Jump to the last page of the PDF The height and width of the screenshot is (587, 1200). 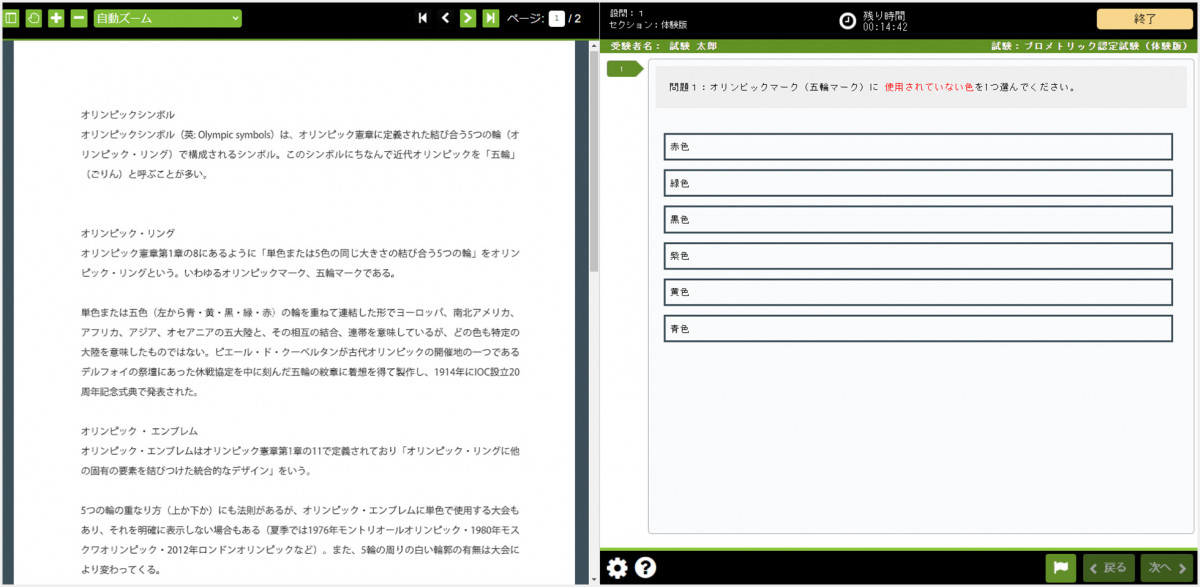coord(489,16)
